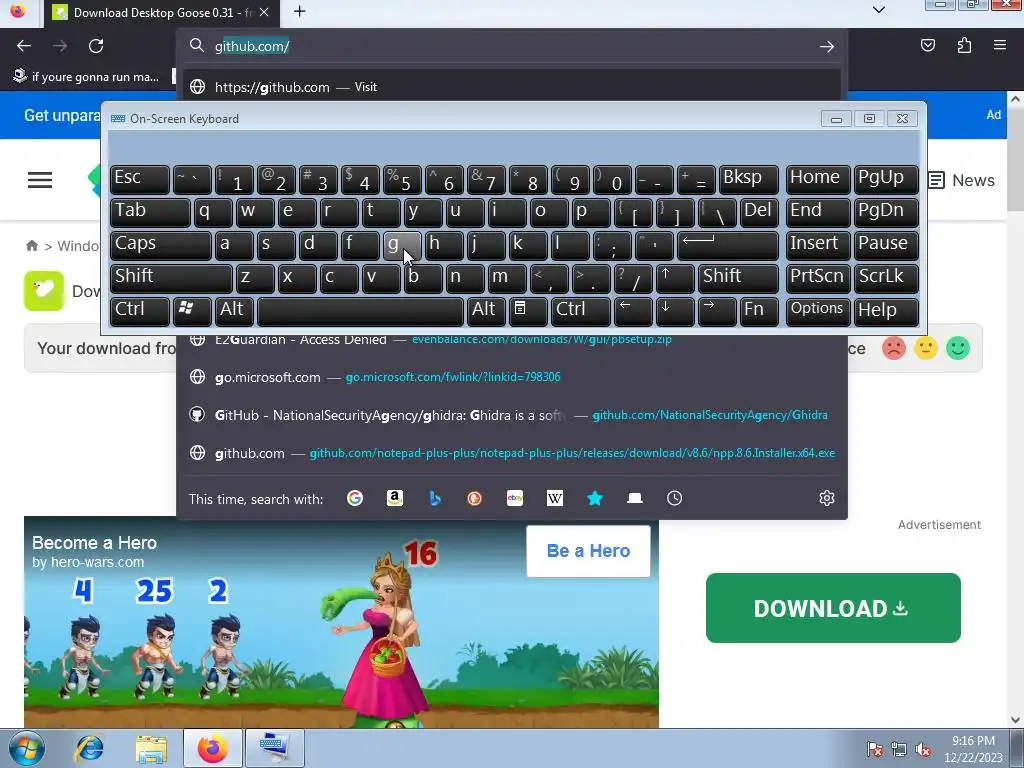The image size is (1024, 768).
Task: Open Windows Explorer from taskbar
Action: (152, 748)
